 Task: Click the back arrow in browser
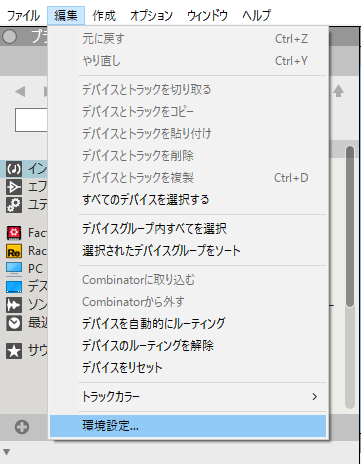click(x=20, y=91)
